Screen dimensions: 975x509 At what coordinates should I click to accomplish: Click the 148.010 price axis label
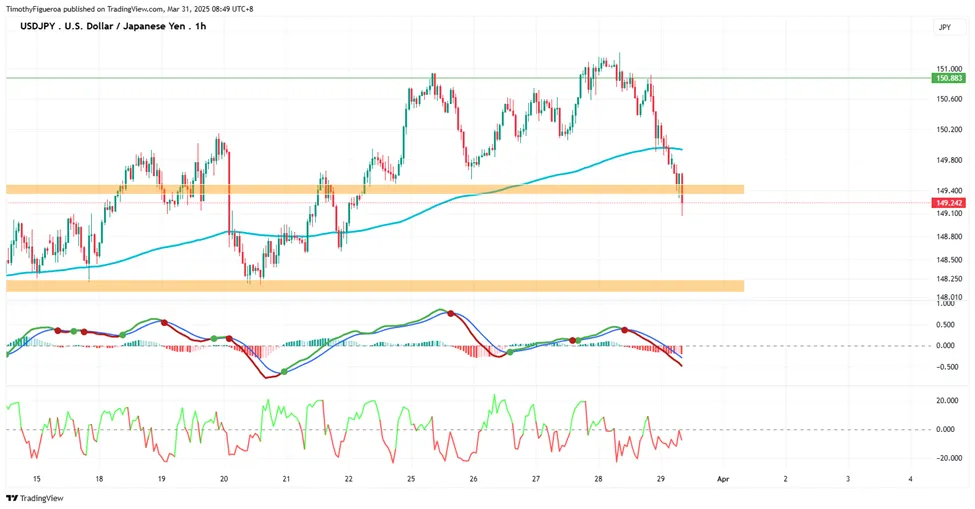(950, 298)
